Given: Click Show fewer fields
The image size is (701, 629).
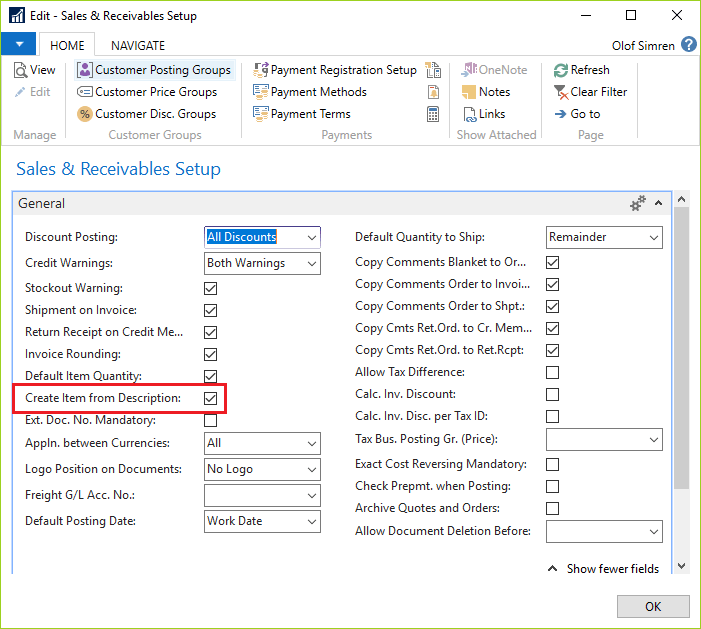Looking at the screenshot, I should 604,569.
